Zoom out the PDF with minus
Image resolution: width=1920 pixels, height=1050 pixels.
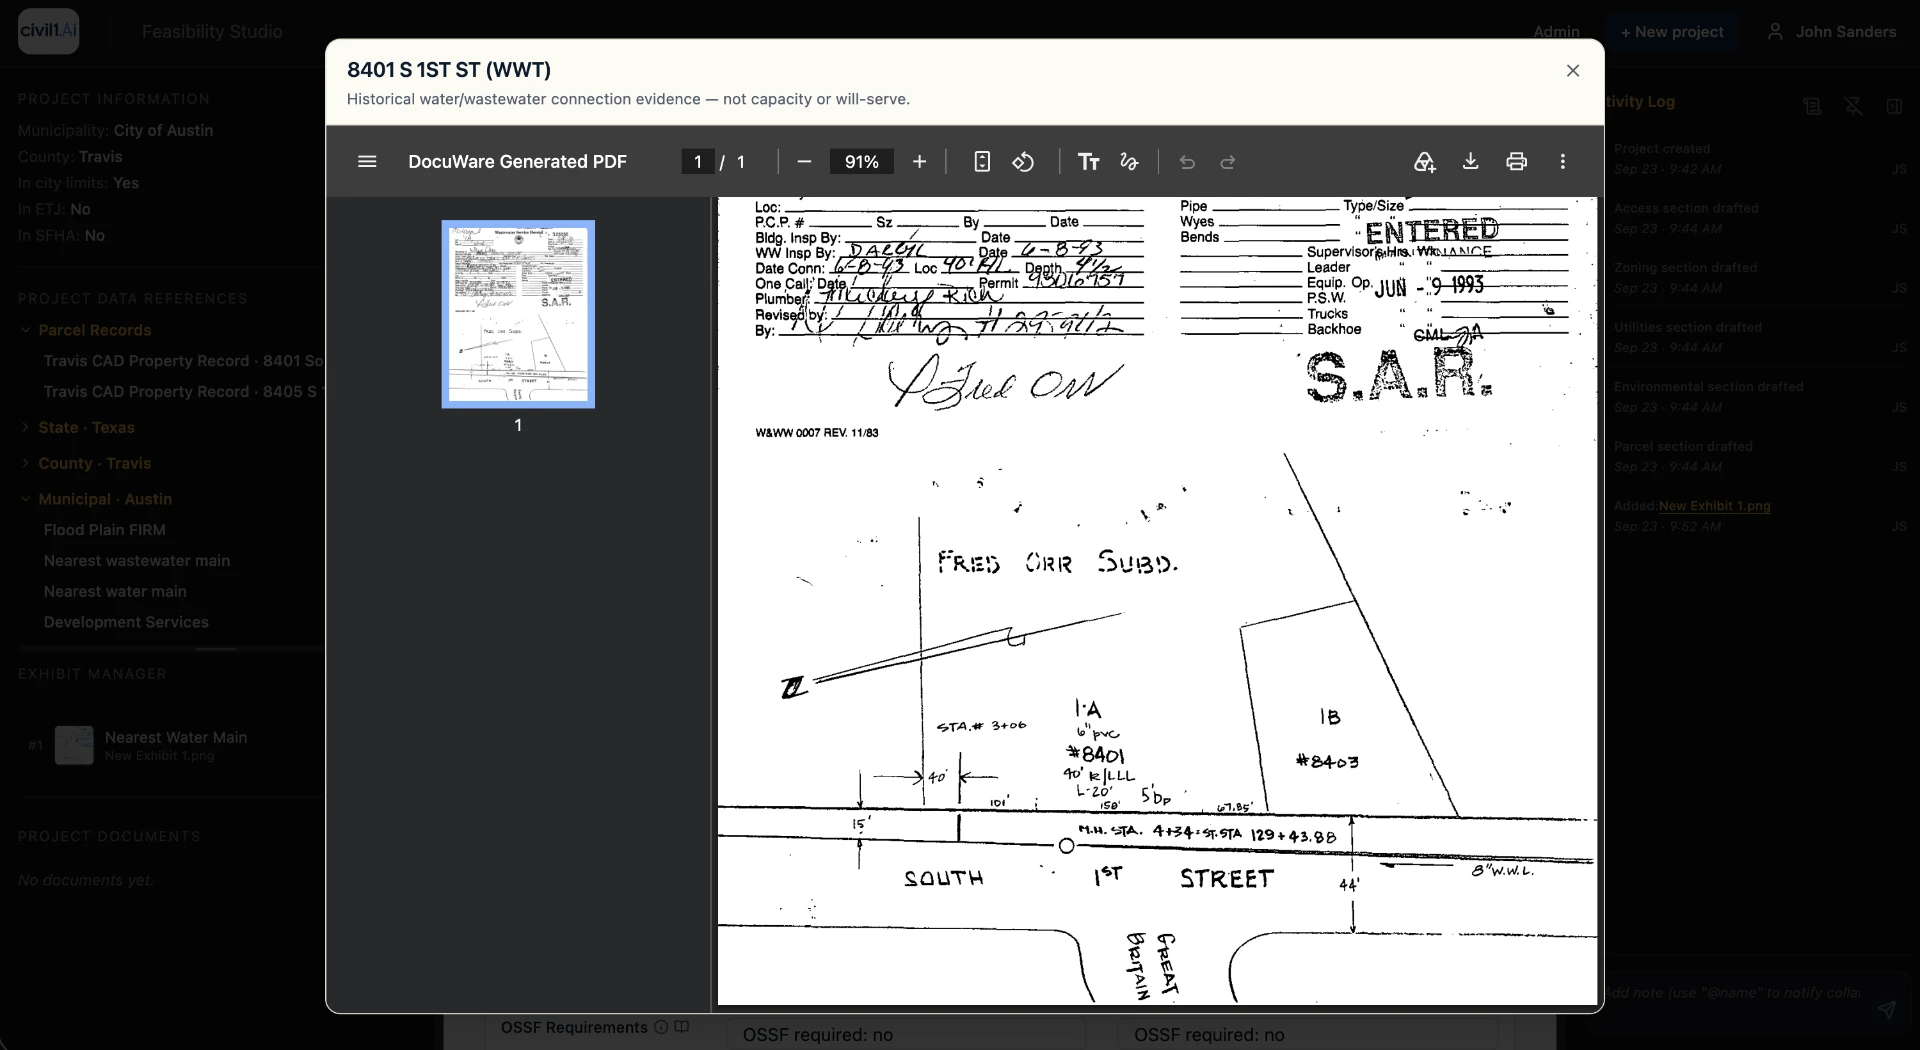pos(804,162)
